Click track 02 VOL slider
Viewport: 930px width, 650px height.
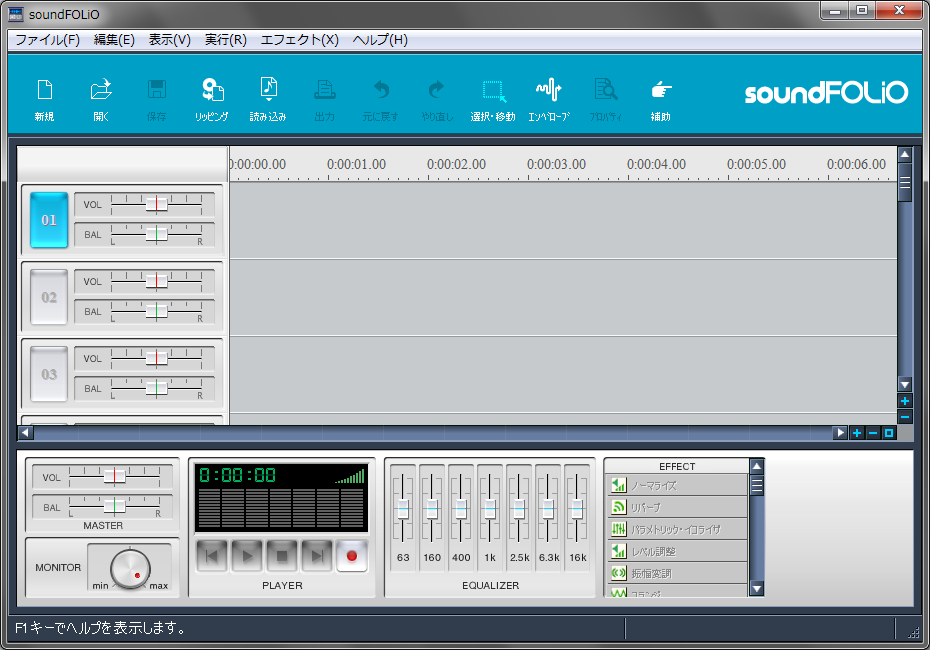pos(157,282)
